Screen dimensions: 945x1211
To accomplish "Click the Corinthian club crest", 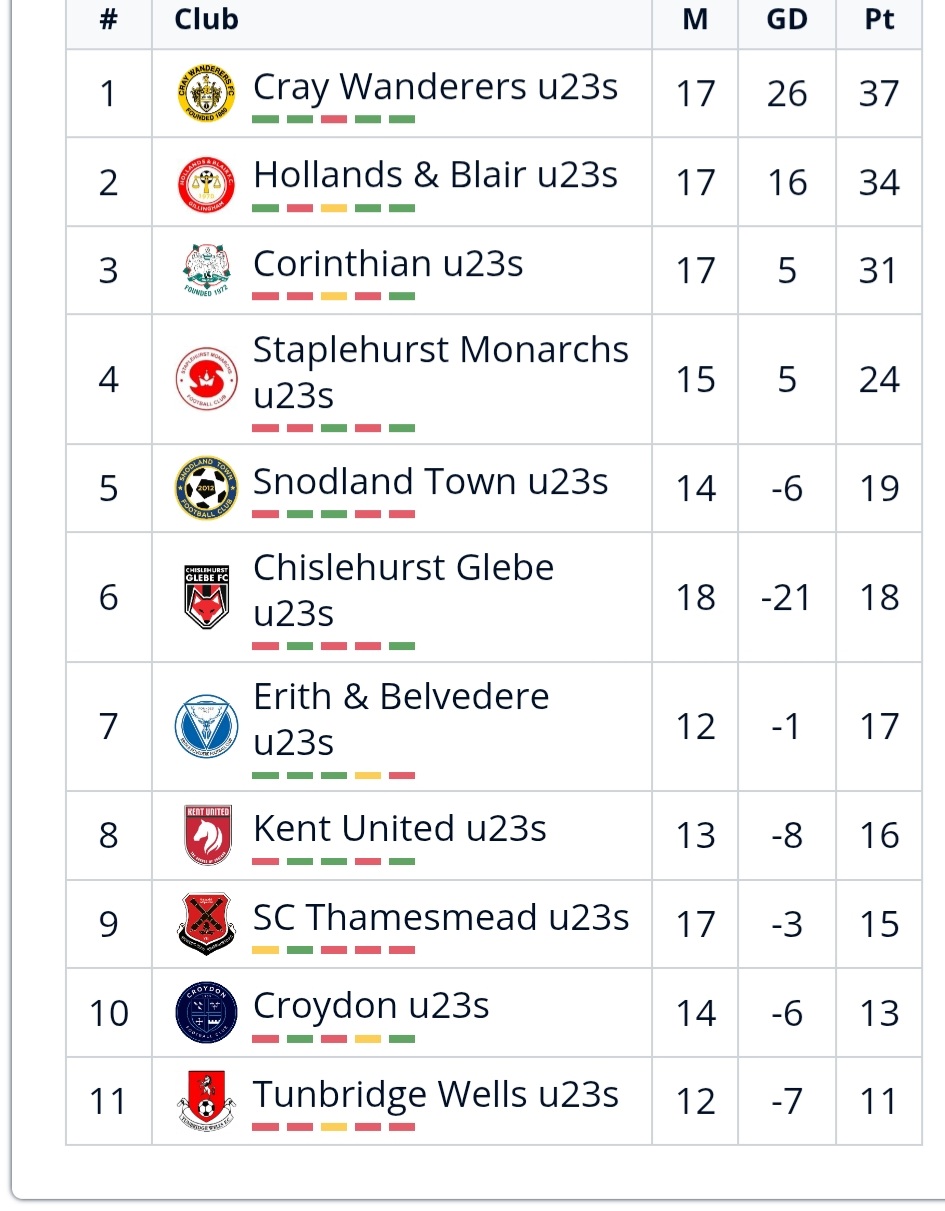I will (206, 270).
